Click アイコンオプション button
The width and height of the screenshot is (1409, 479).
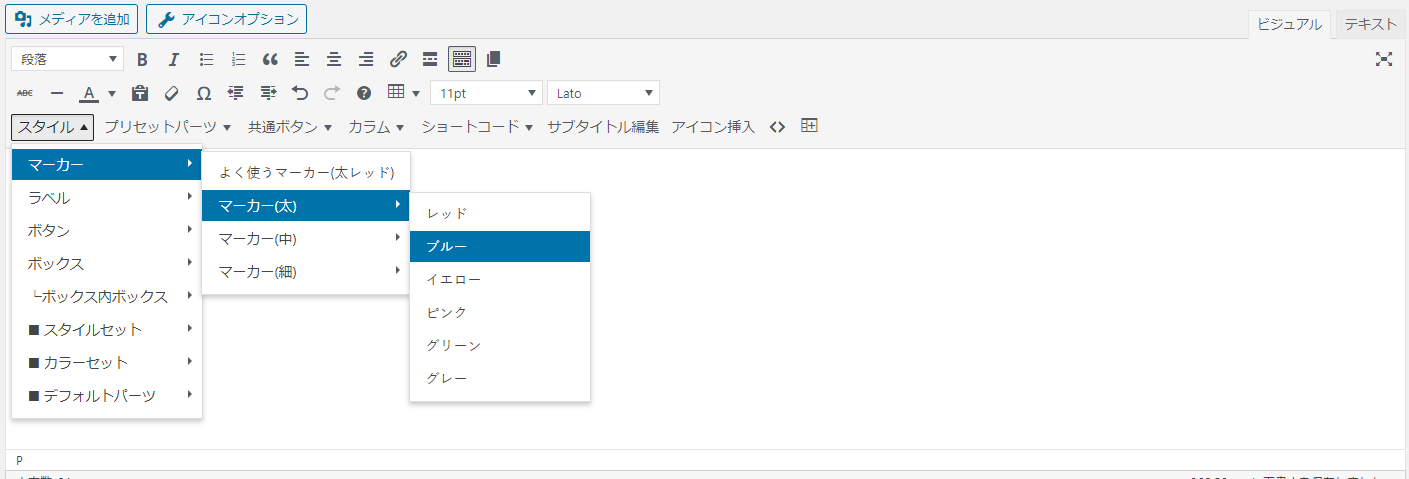point(226,19)
